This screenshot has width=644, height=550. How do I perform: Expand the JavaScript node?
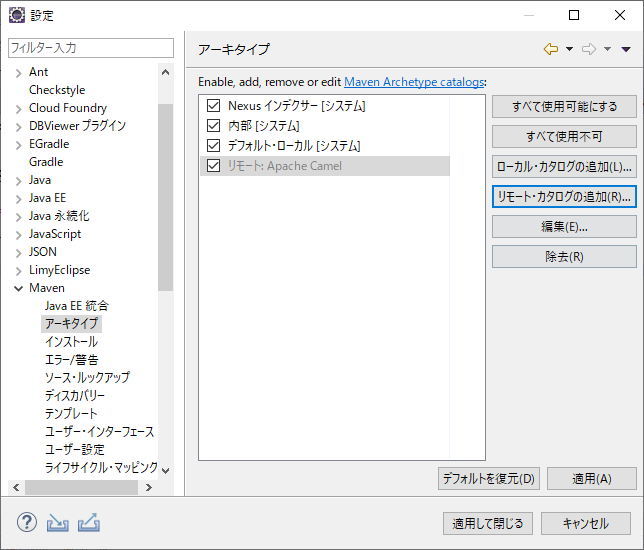pyautogui.click(x=18, y=235)
